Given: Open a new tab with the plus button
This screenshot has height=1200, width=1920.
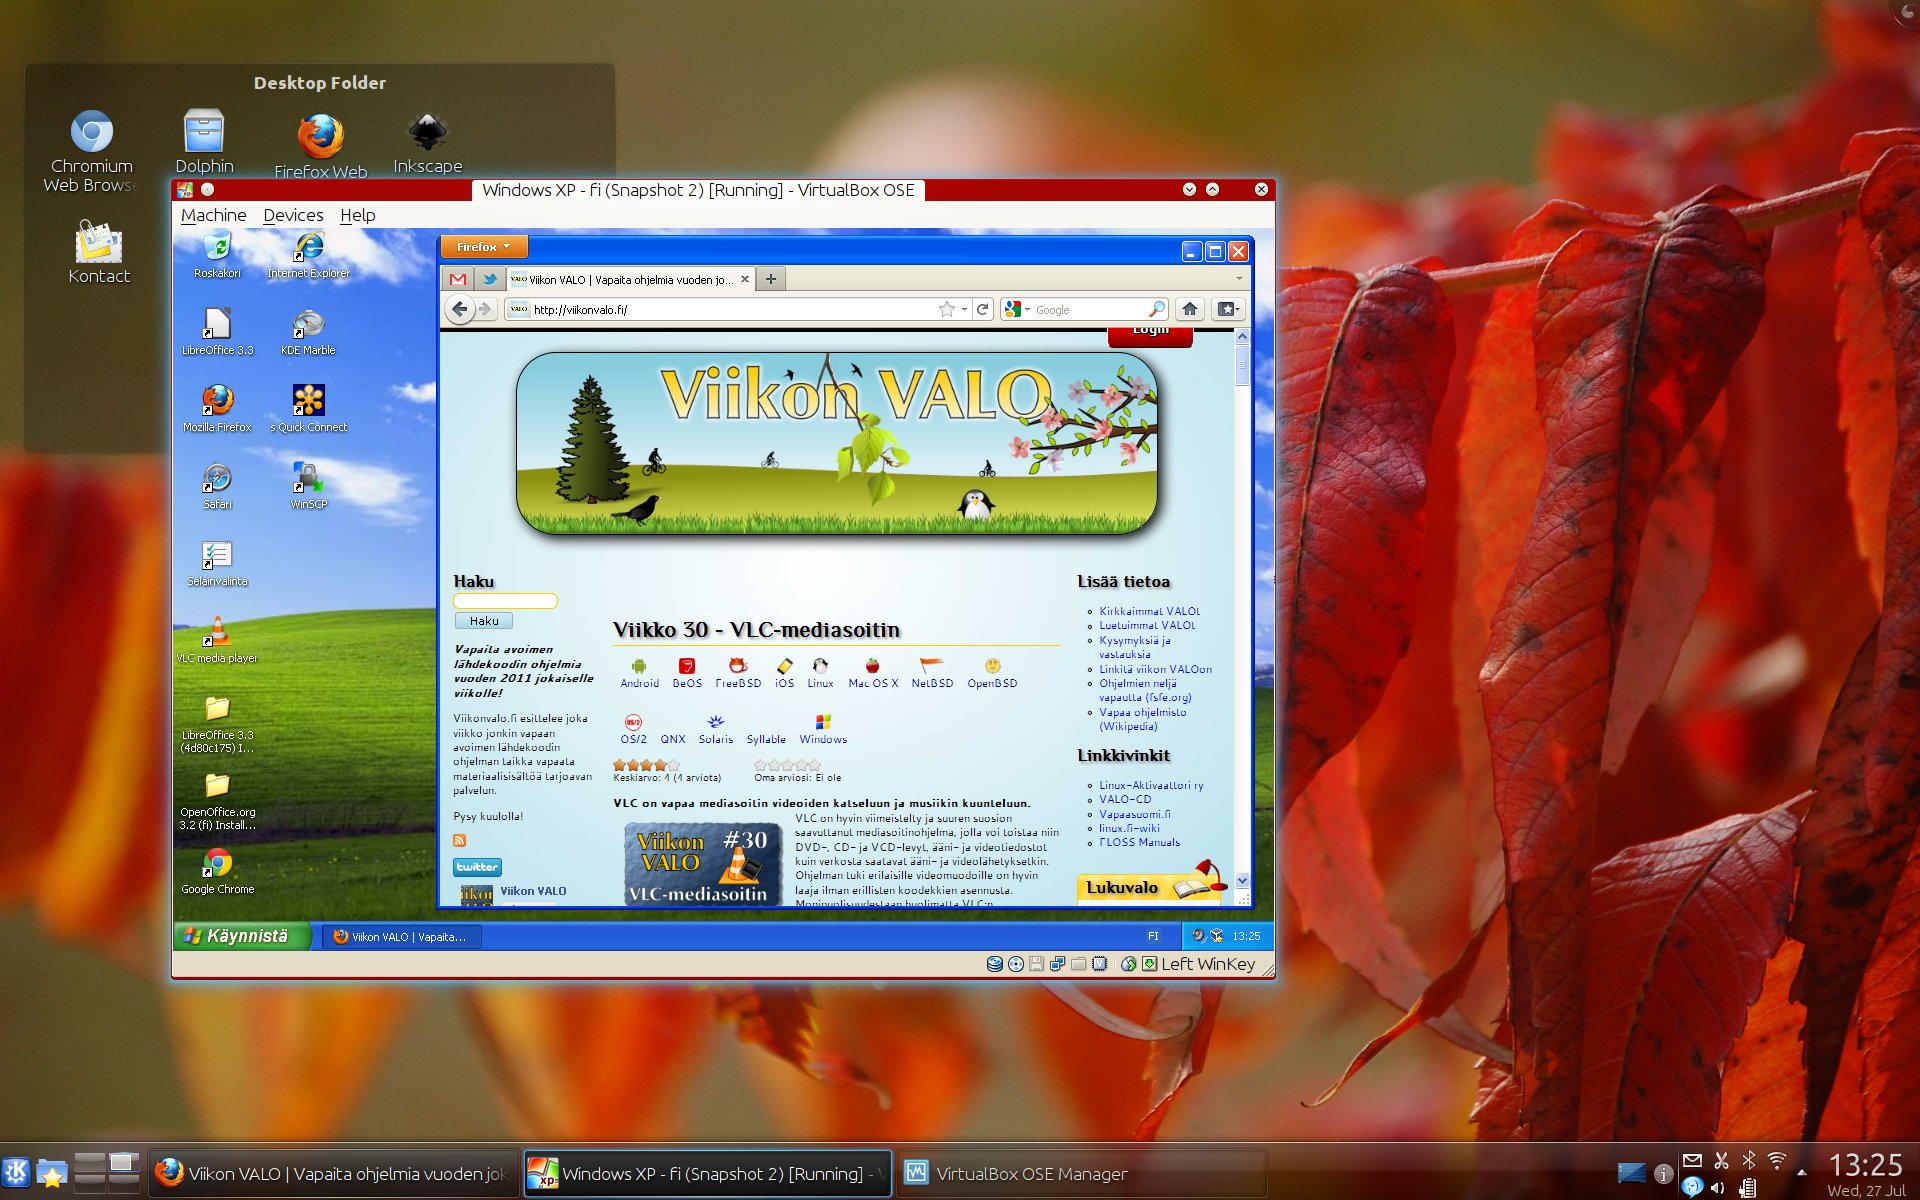Looking at the screenshot, I should click(x=770, y=279).
